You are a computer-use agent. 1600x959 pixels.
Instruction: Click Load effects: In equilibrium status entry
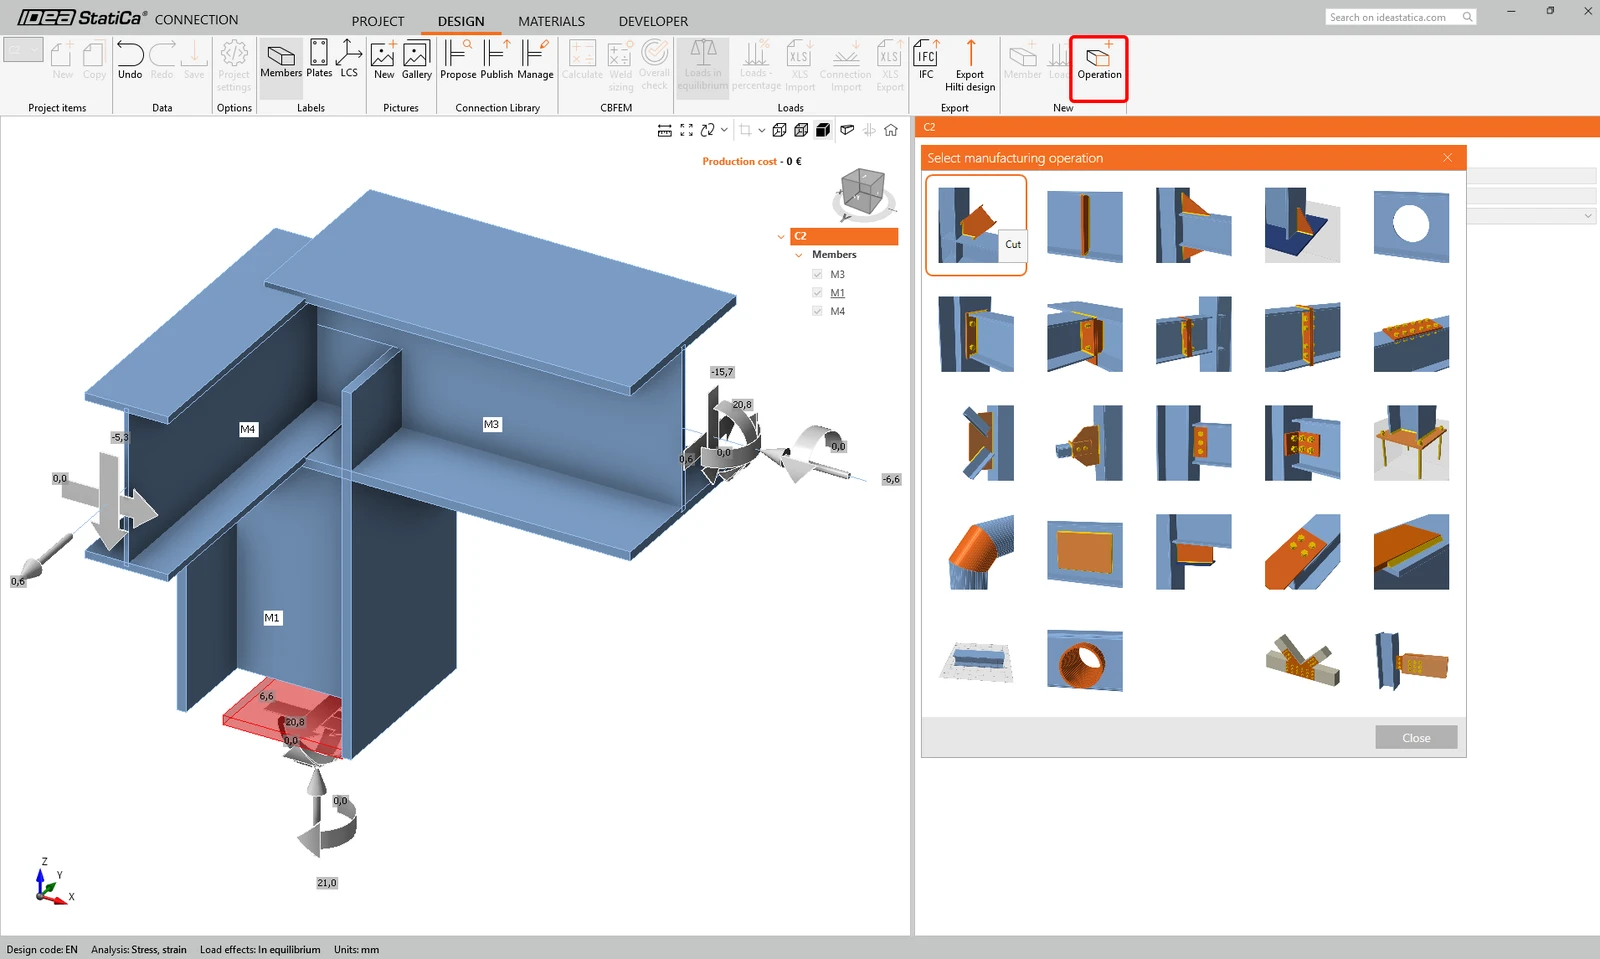tap(260, 950)
